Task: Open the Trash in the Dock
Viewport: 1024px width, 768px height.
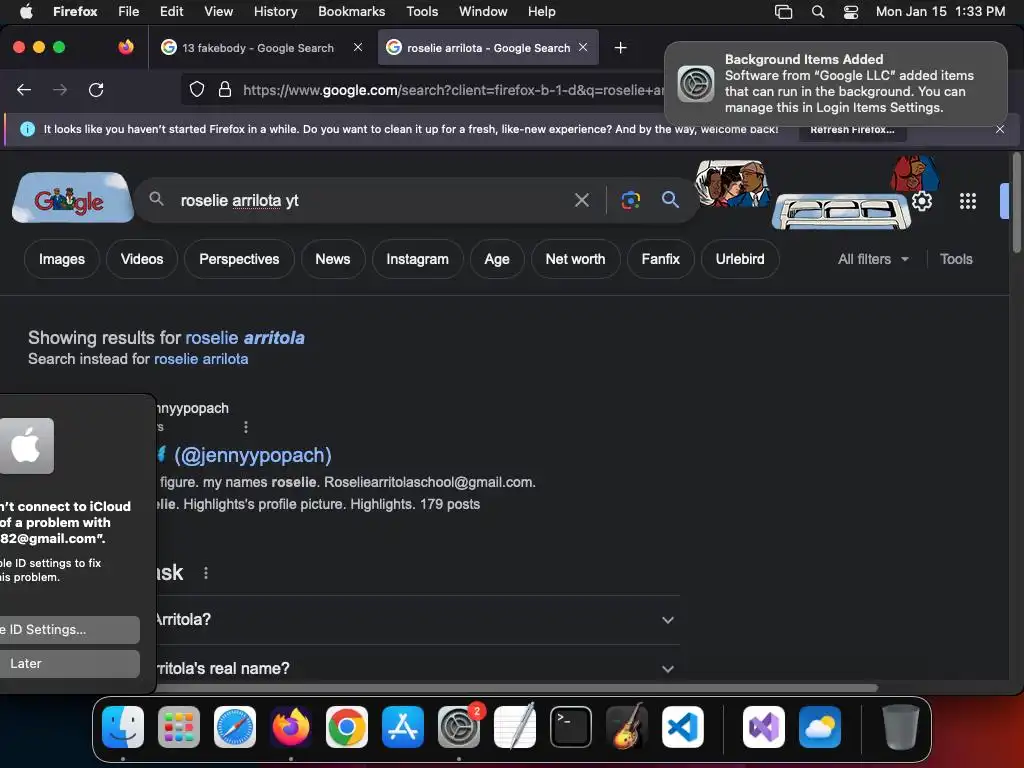Action: (x=901, y=727)
